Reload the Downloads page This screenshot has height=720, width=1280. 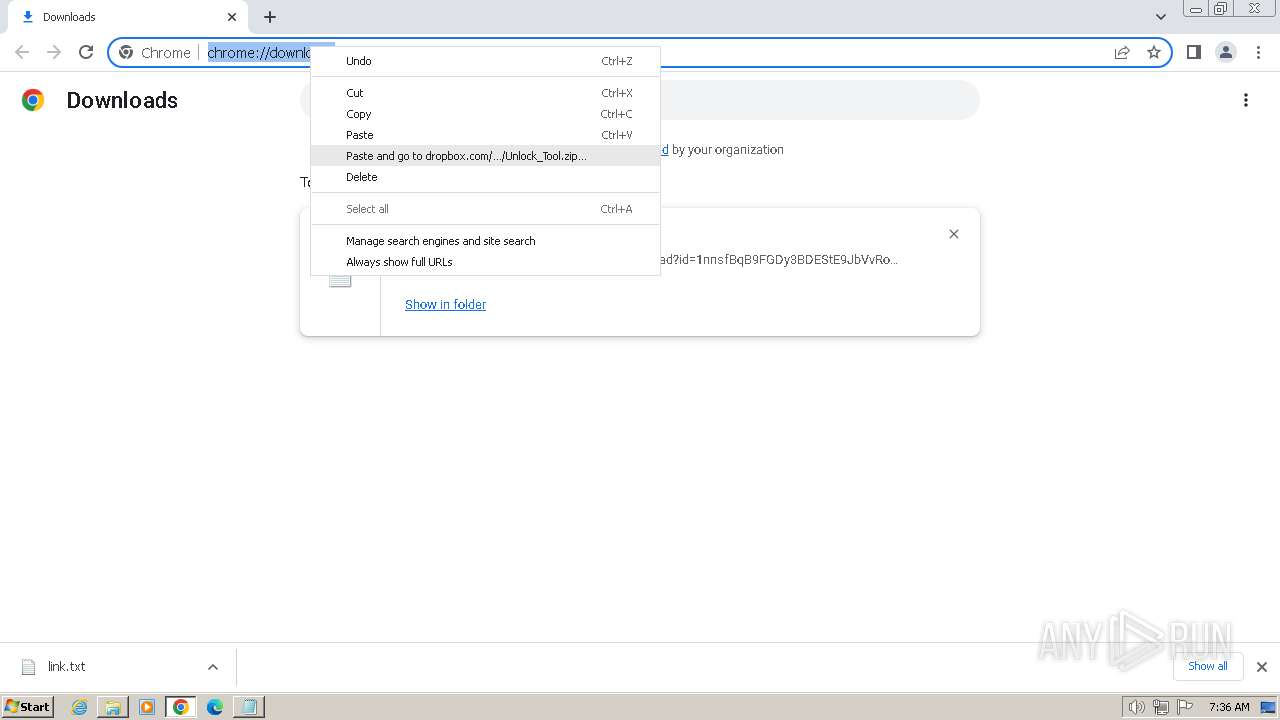(x=86, y=52)
